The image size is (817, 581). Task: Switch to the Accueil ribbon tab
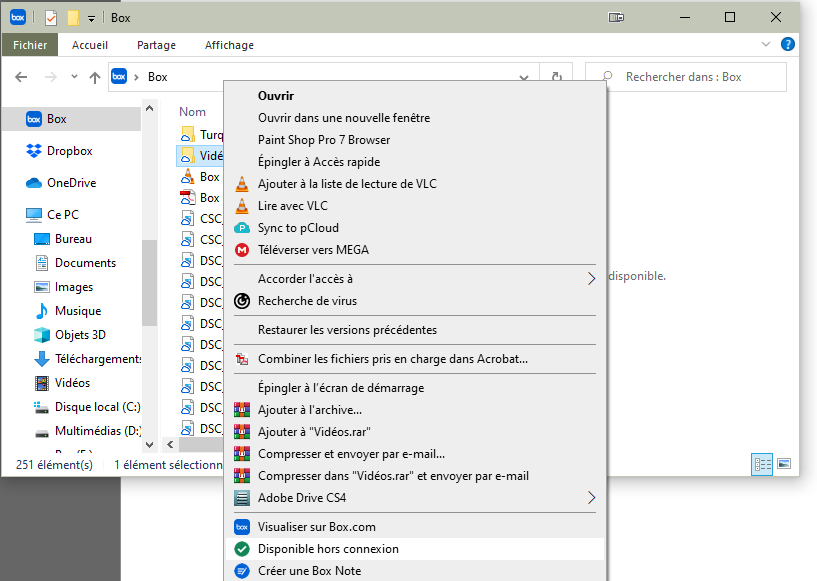(x=90, y=45)
